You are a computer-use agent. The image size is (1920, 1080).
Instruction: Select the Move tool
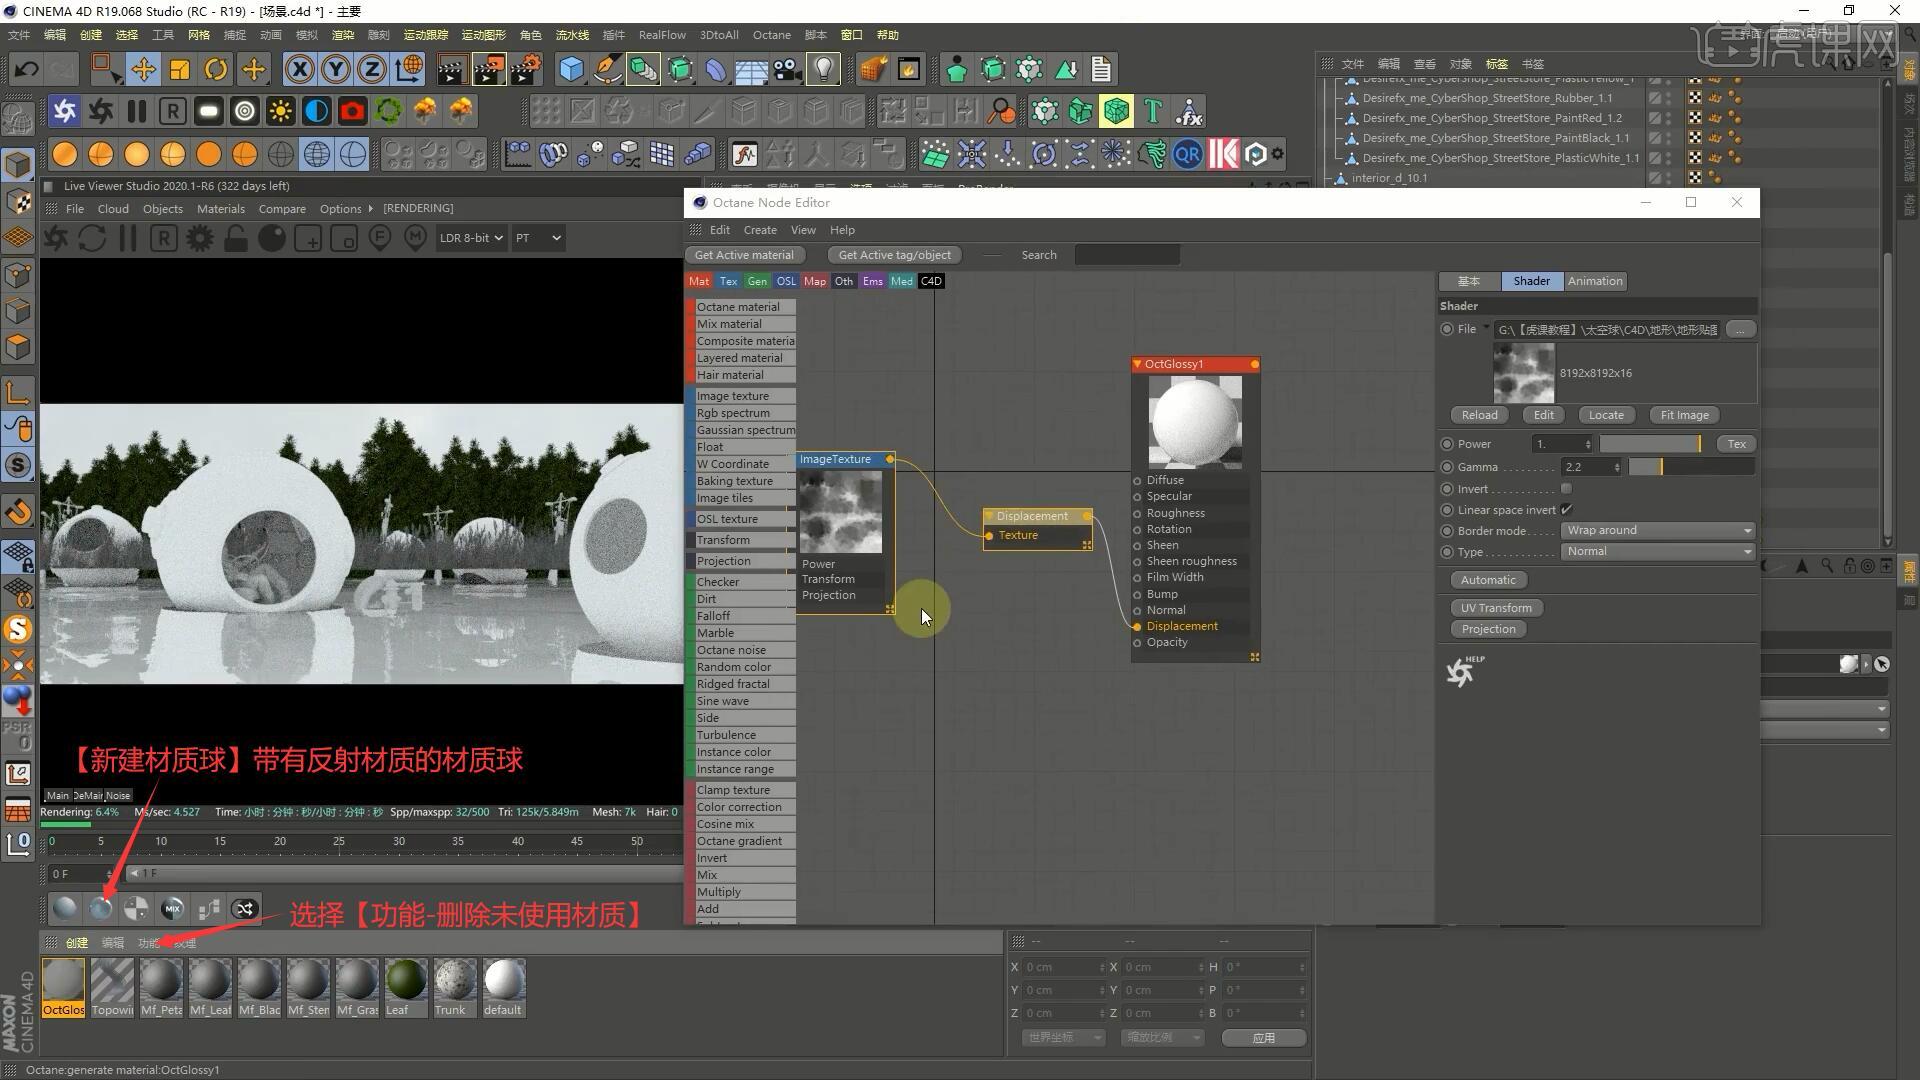click(143, 69)
